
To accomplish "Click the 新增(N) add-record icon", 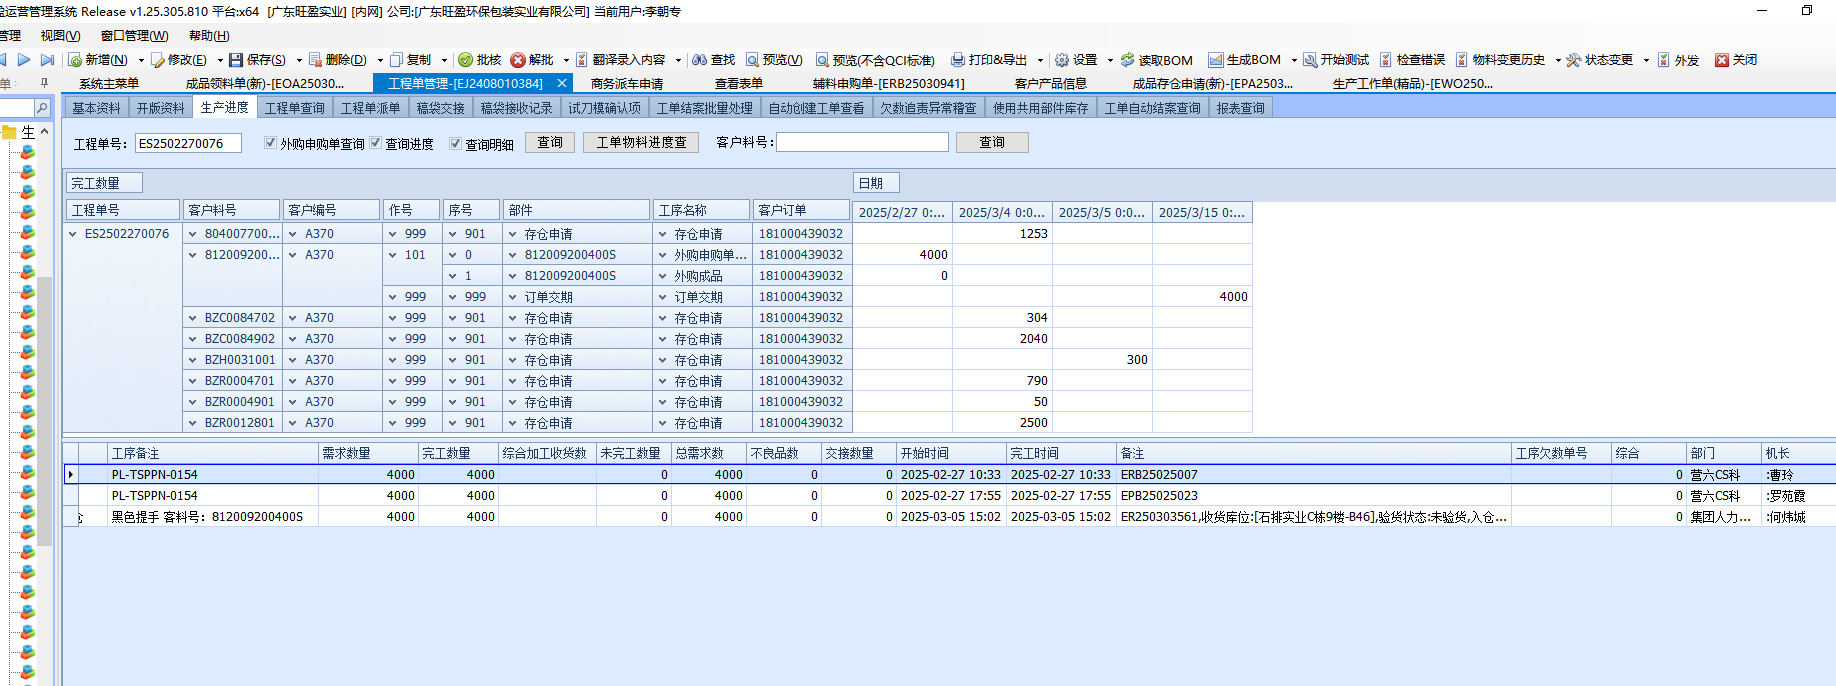I will point(75,60).
